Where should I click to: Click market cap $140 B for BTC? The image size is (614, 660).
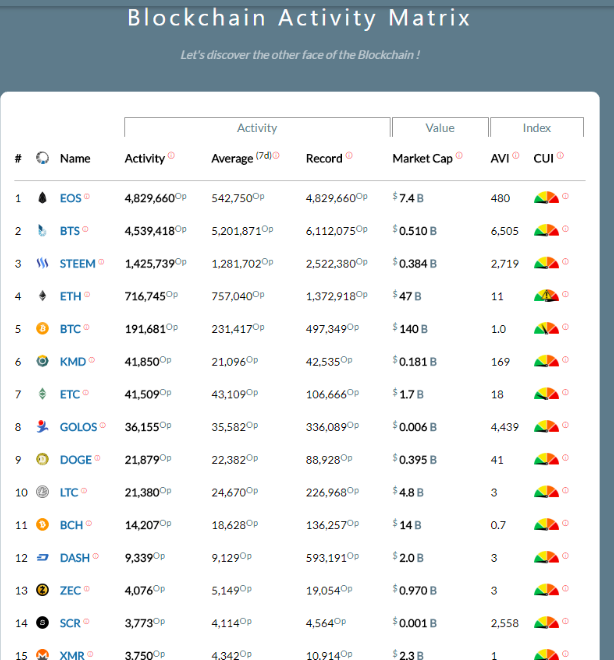point(410,329)
